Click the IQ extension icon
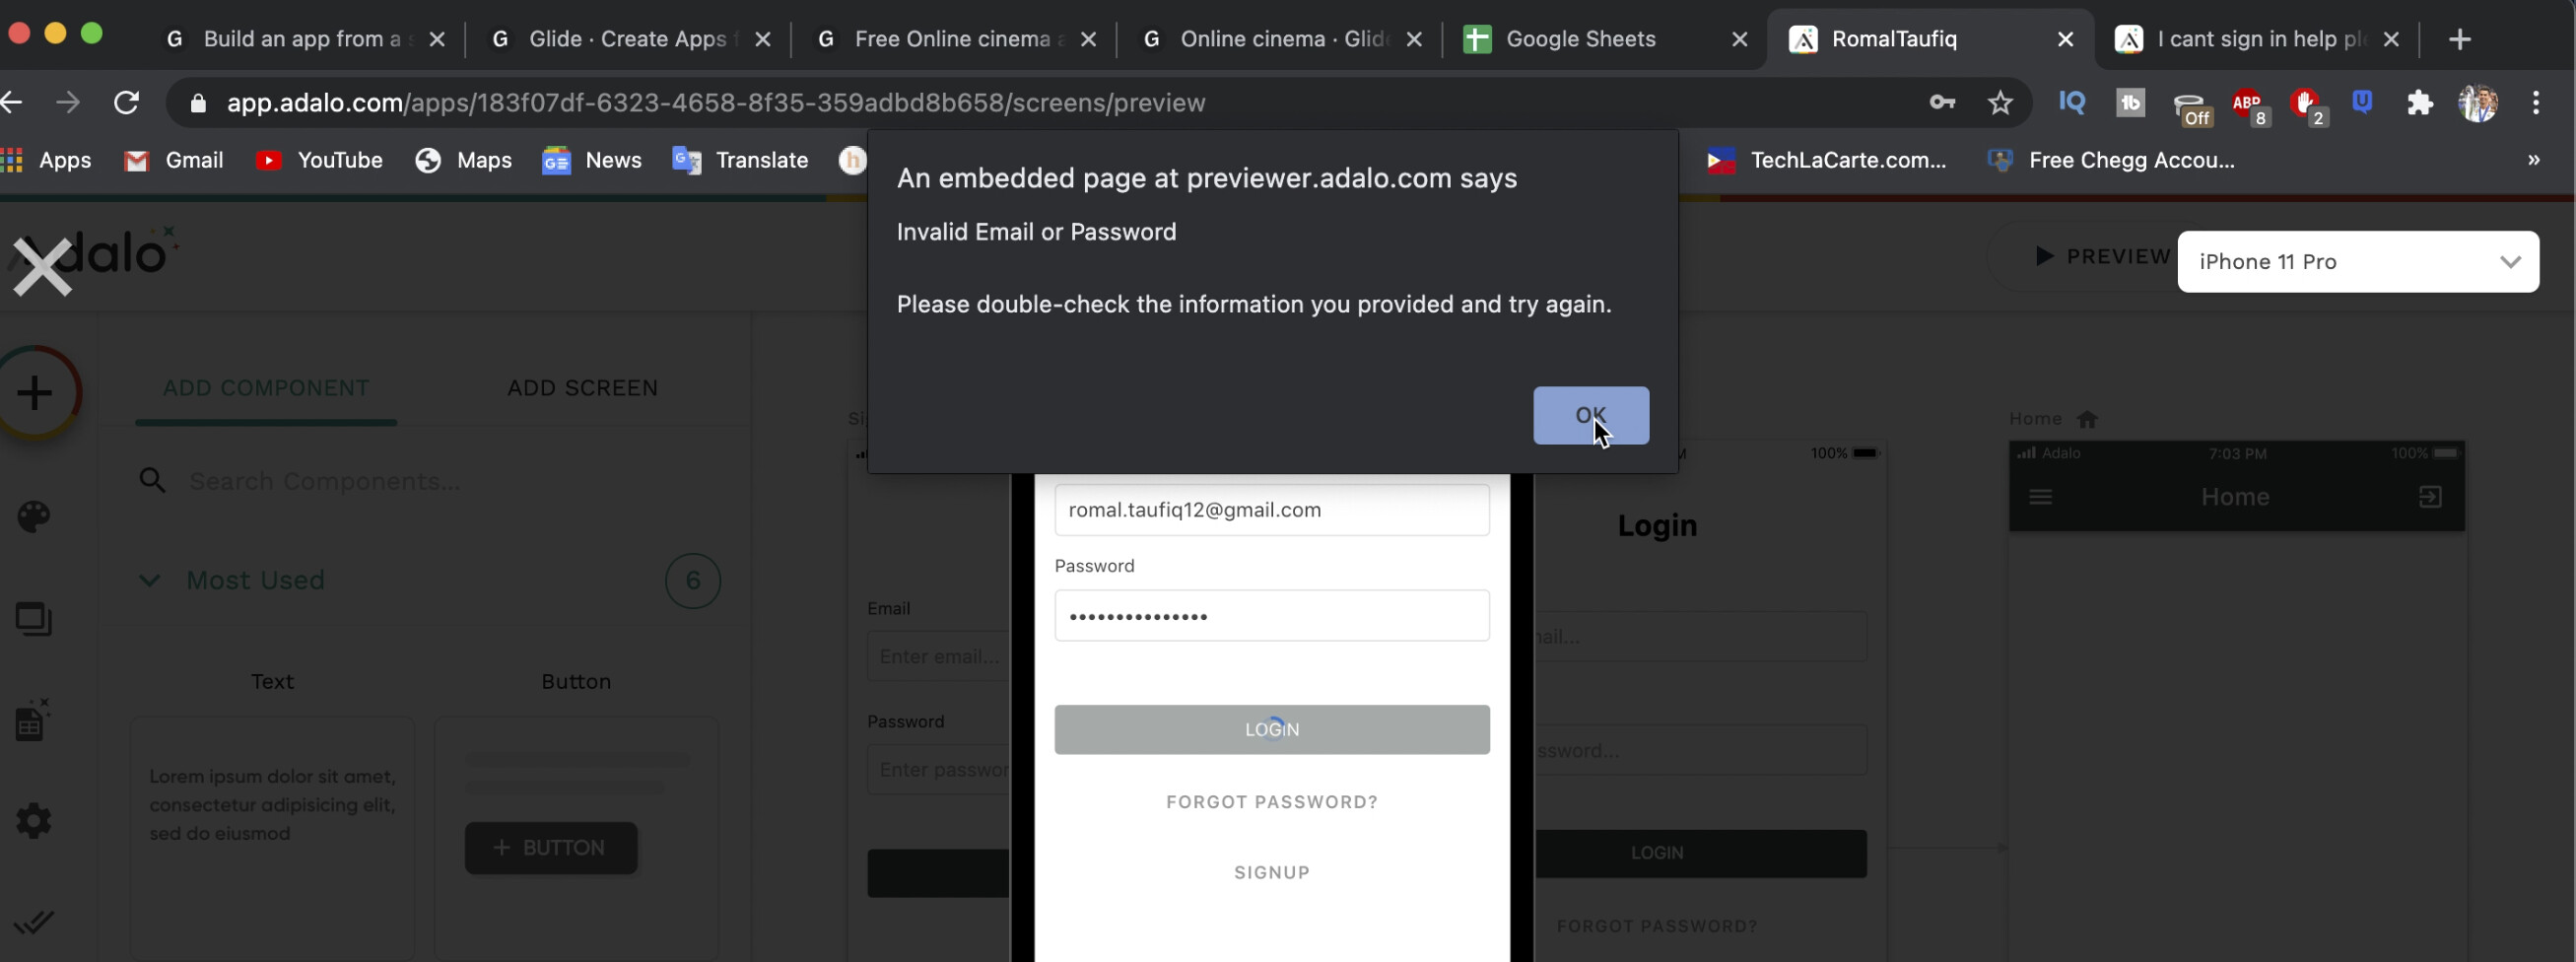 (x=2072, y=102)
